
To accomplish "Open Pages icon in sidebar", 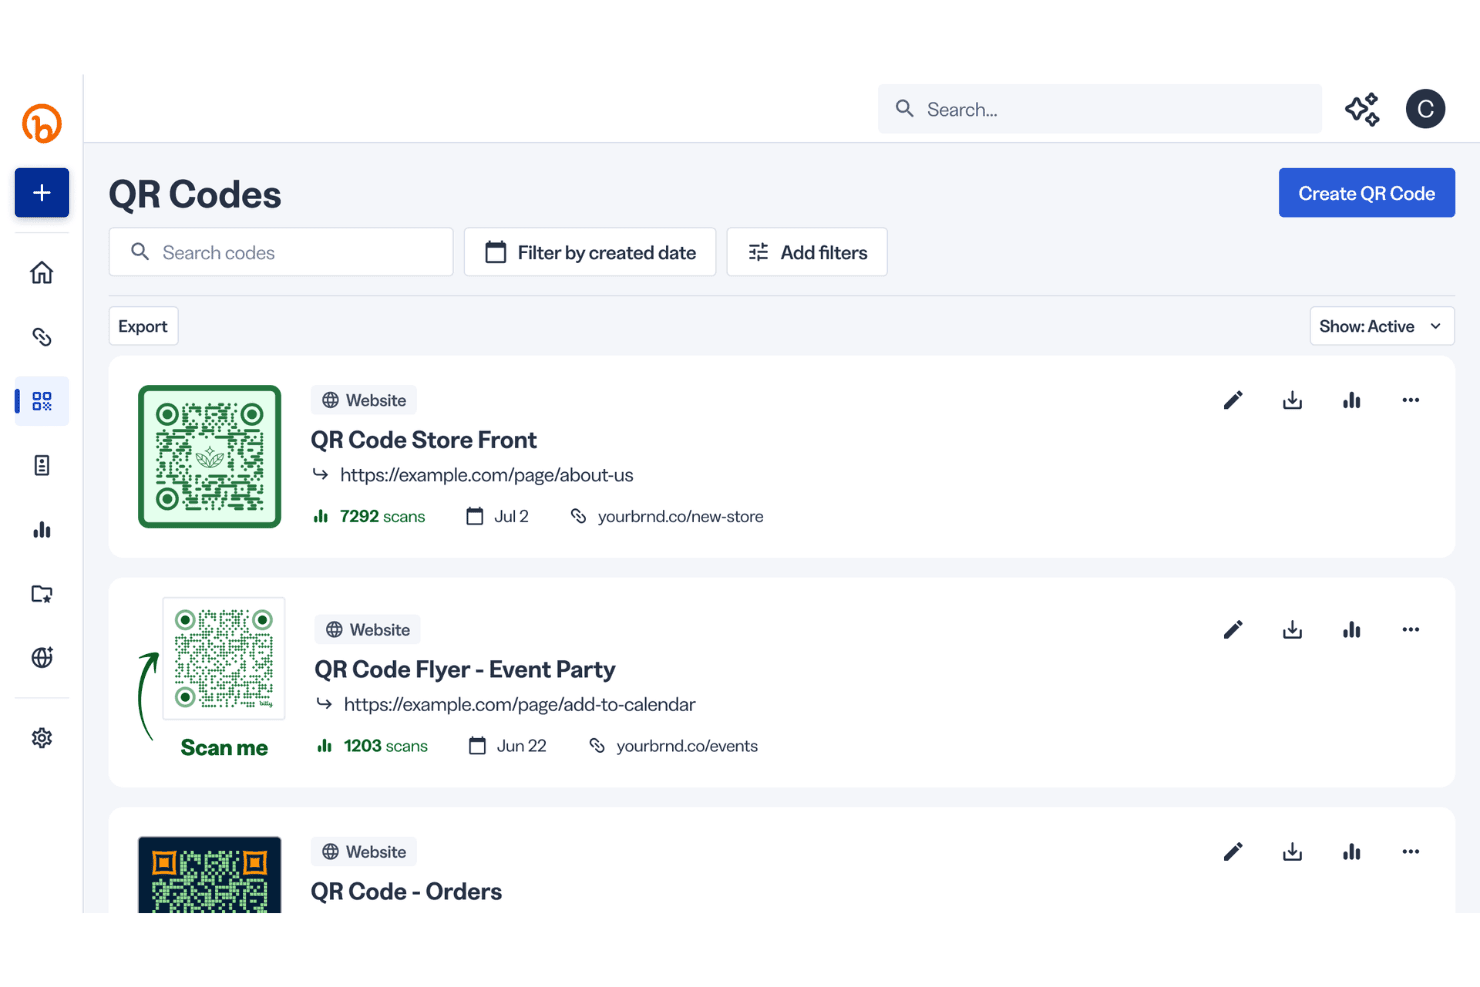I will 42,465.
